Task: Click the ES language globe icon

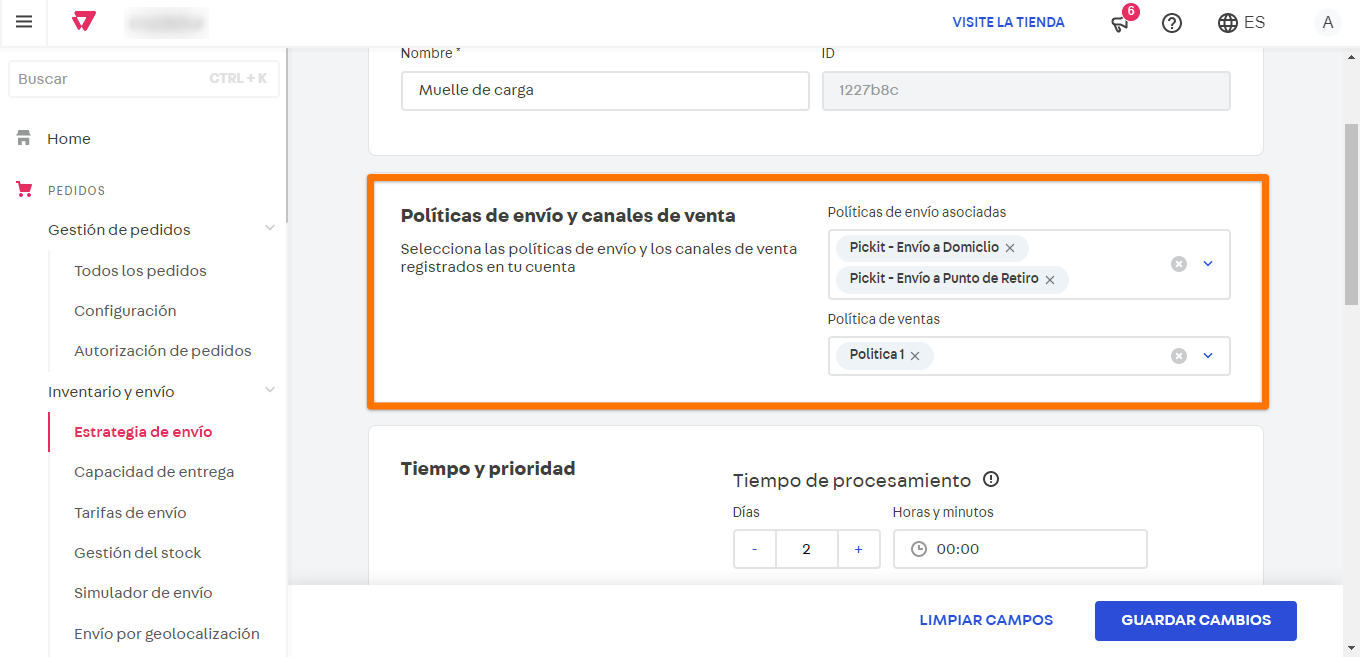Action: pyautogui.click(x=1226, y=22)
